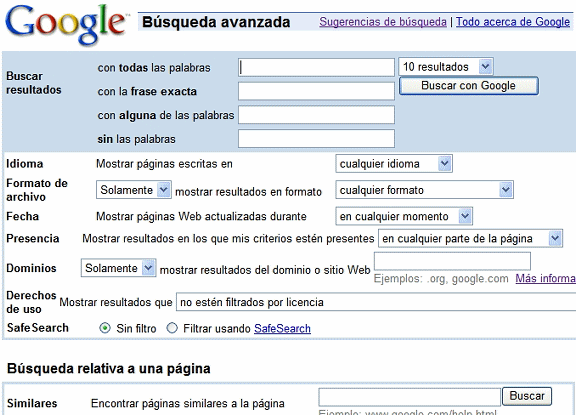Select Filtrar usando SafeSearch radio button
The image size is (576, 415).
pos(172,328)
